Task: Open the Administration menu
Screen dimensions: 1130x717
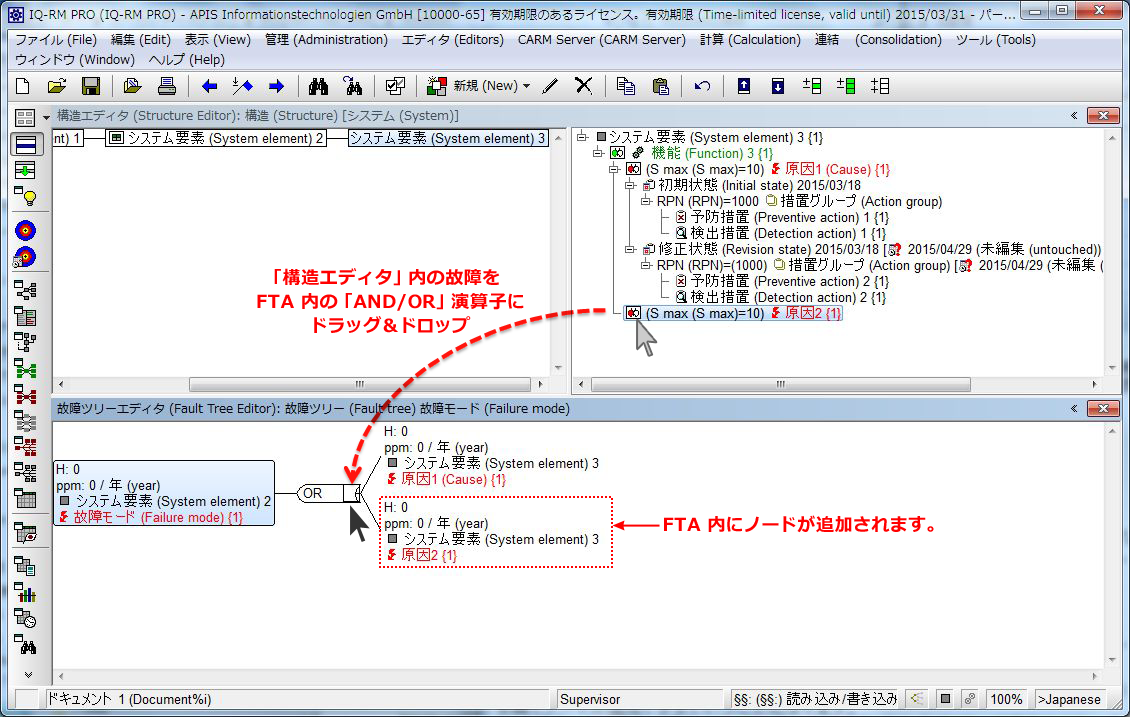Action: [326, 40]
